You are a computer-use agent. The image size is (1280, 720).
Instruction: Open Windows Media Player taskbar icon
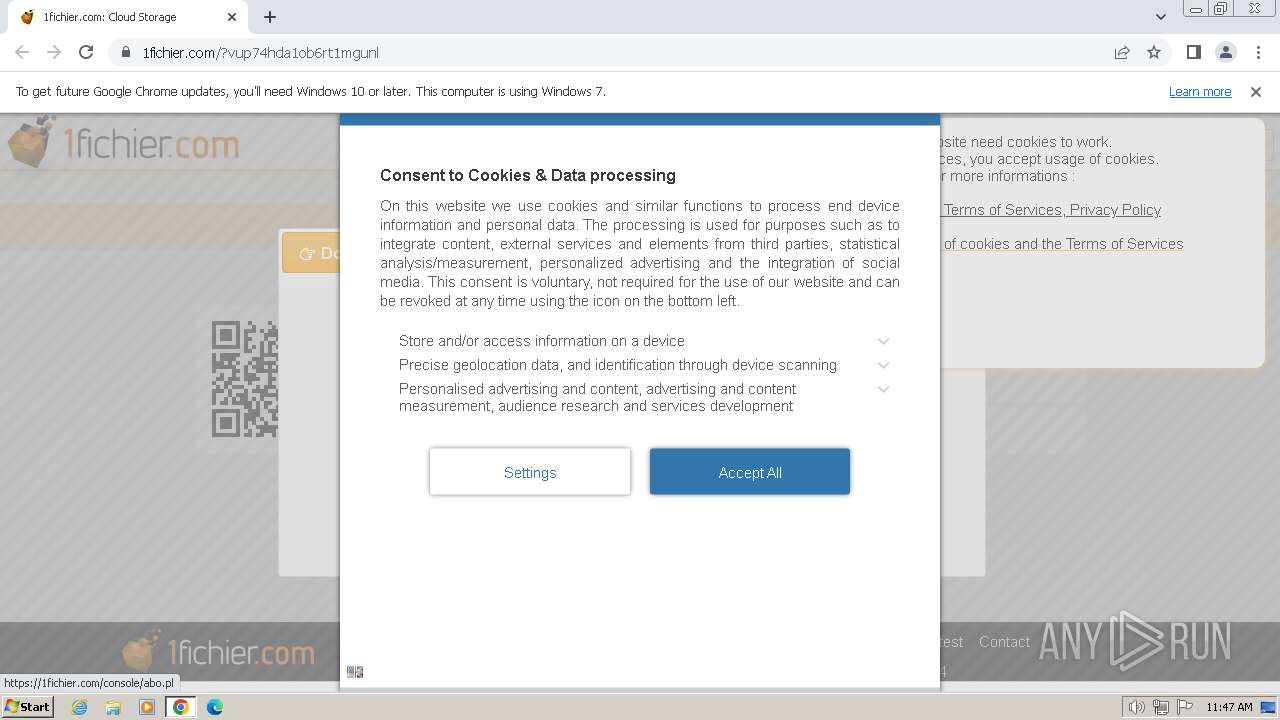click(x=147, y=707)
